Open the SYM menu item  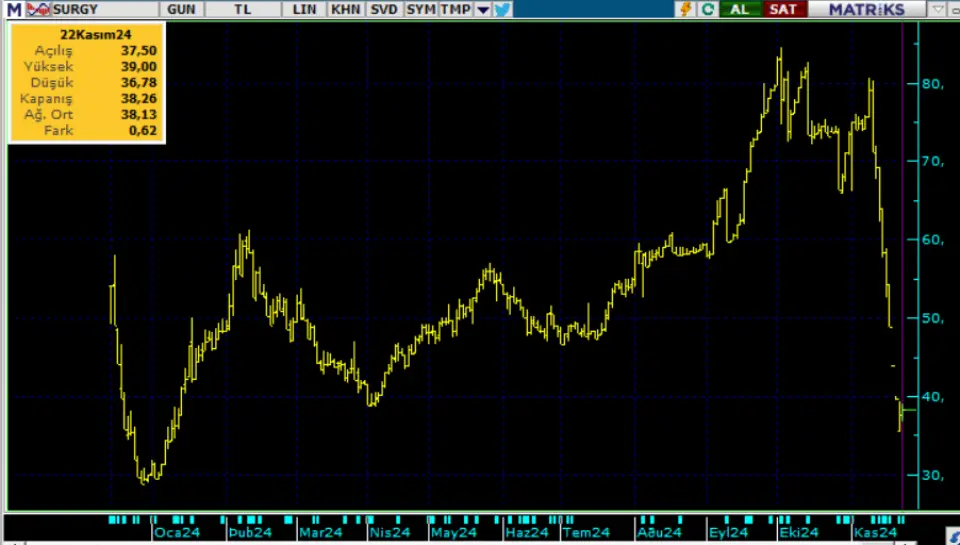tap(420, 9)
